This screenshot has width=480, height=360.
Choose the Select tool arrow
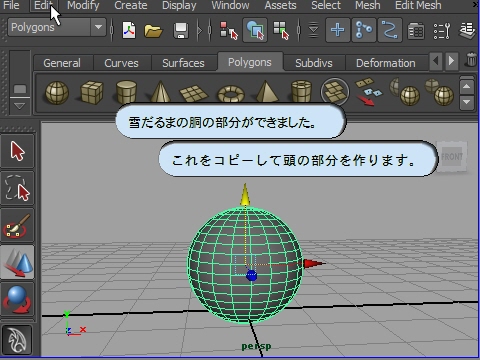pyautogui.click(x=17, y=151)
